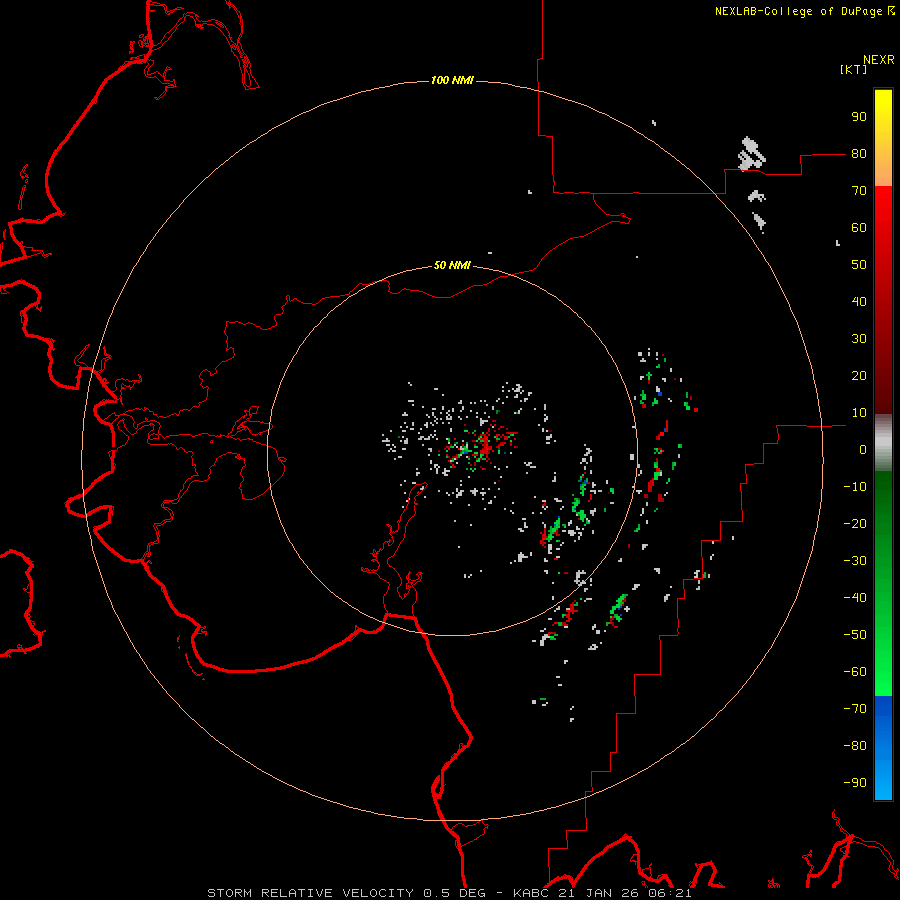
Task: Click the NEXLAB-College of DuPage watermark text
Action: (x=804, y=11)
